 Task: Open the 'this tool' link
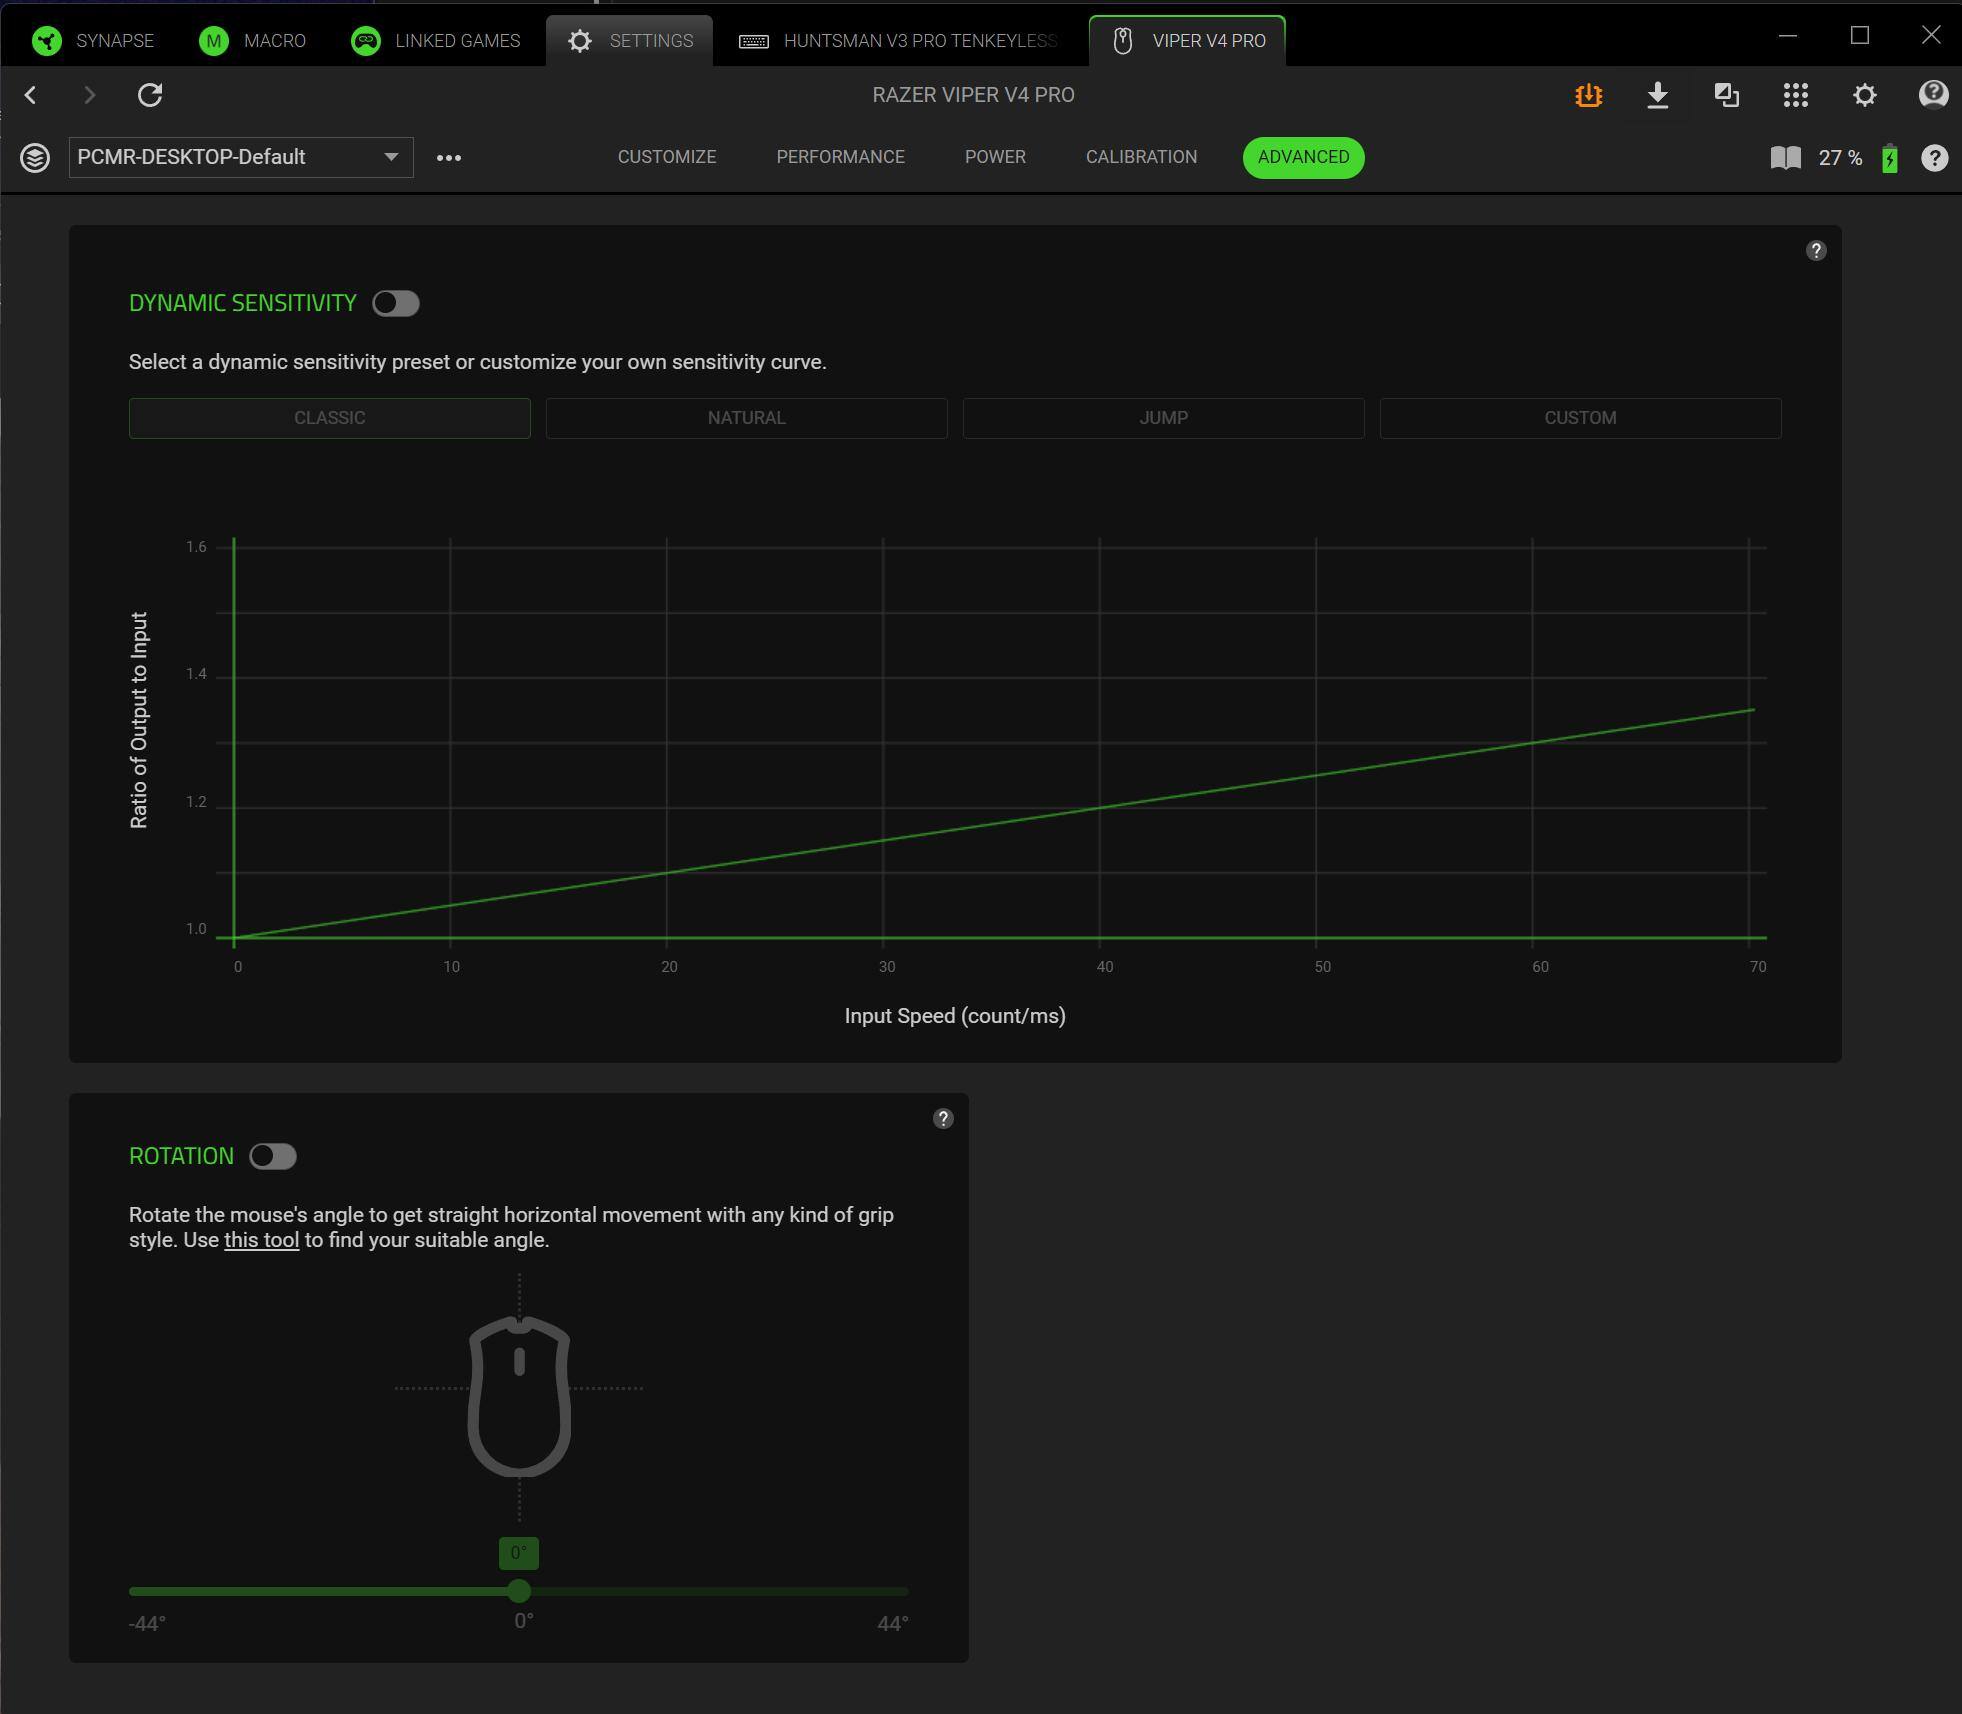click(262, 1240)
